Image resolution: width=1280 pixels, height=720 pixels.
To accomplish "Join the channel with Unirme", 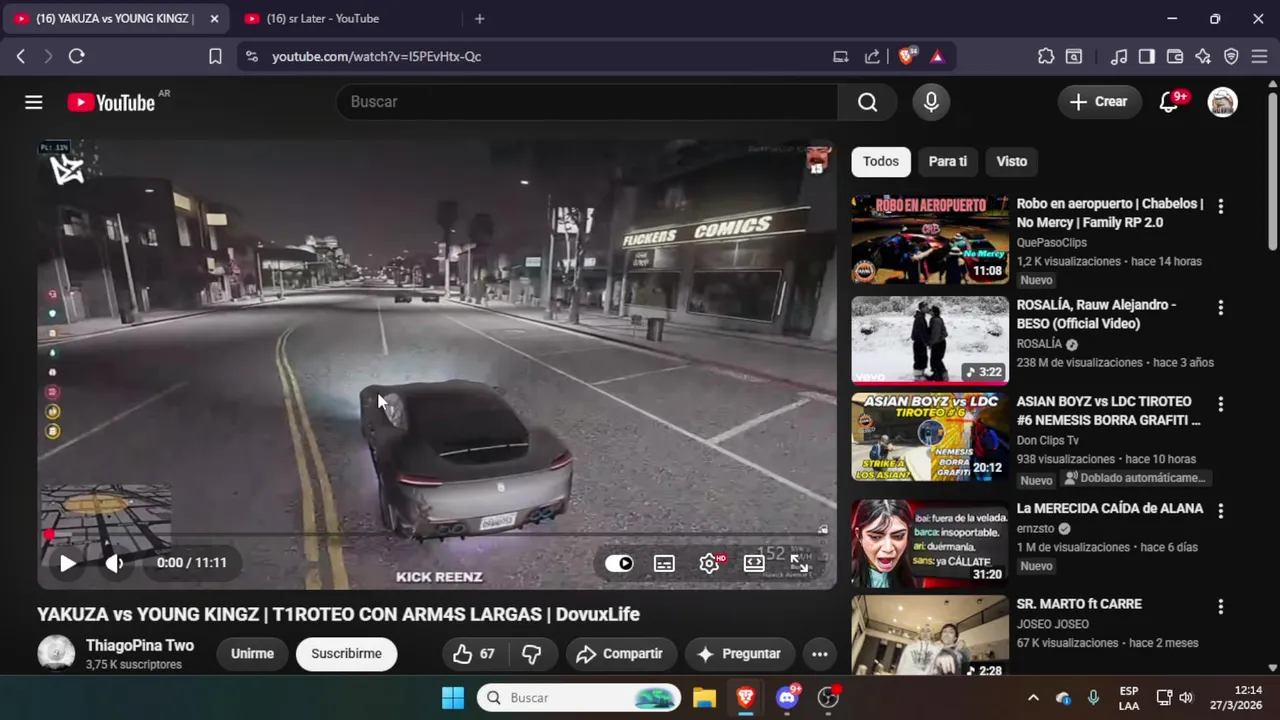I will click(x=252, y=654).
